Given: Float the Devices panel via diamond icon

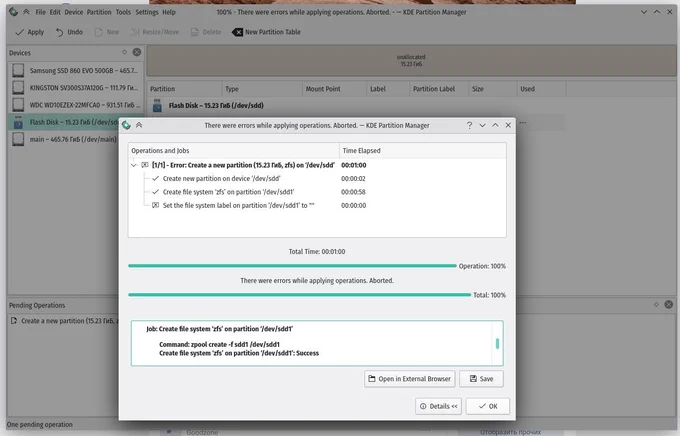Looking at the screenshot, I should coord(124,52).
